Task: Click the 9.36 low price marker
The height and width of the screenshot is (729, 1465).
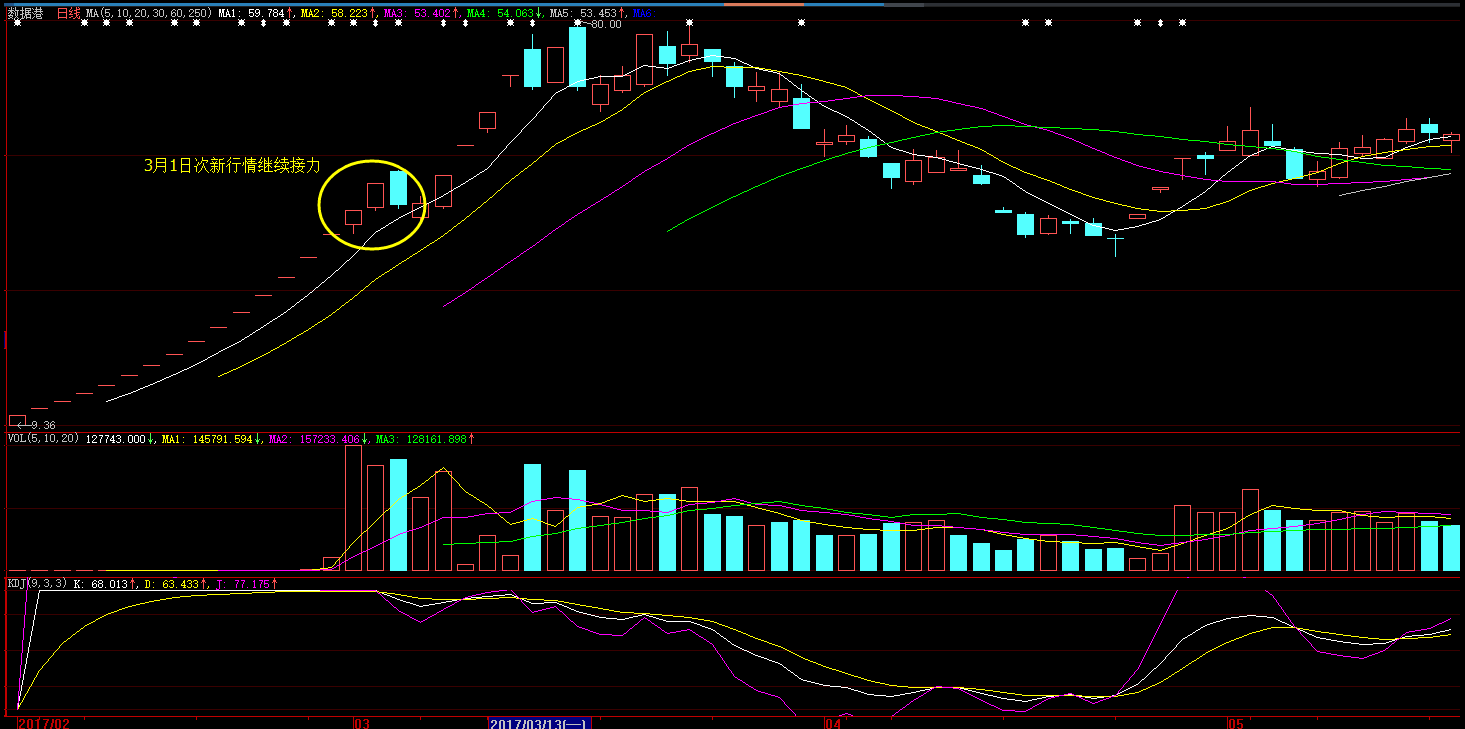Action: pyautogui.click(x=43, y=425)
